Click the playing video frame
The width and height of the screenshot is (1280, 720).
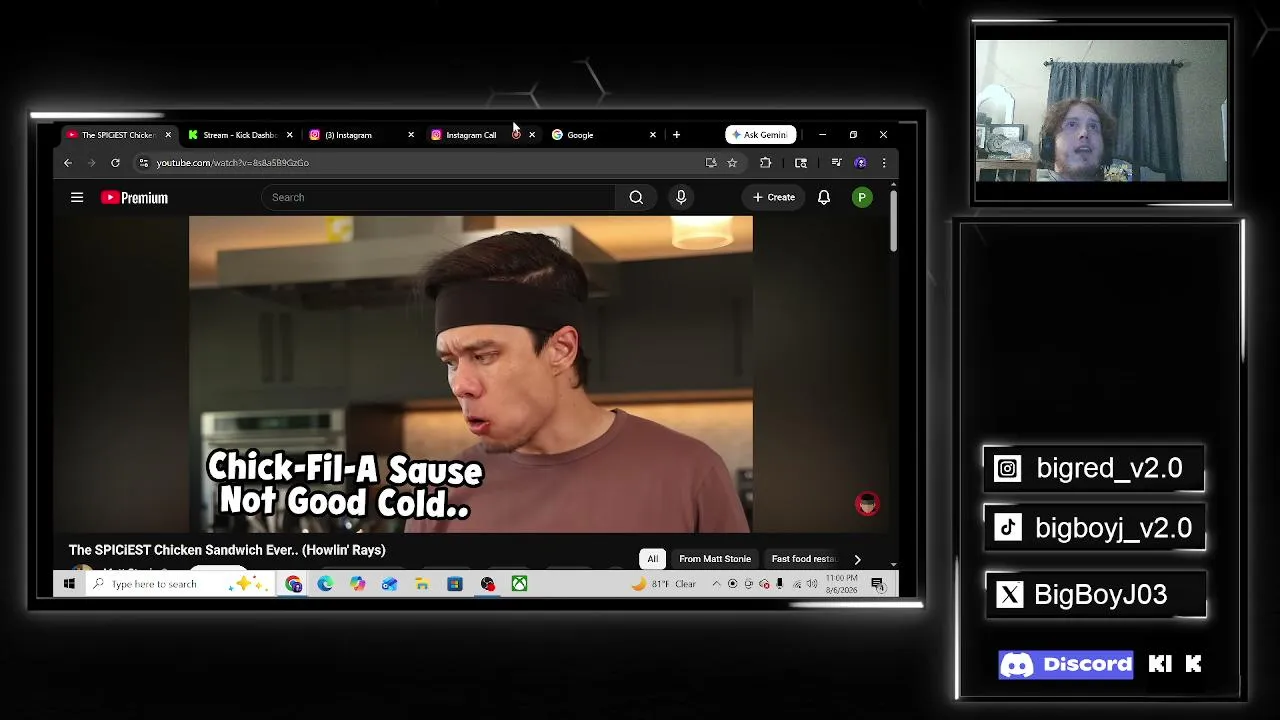471,374
